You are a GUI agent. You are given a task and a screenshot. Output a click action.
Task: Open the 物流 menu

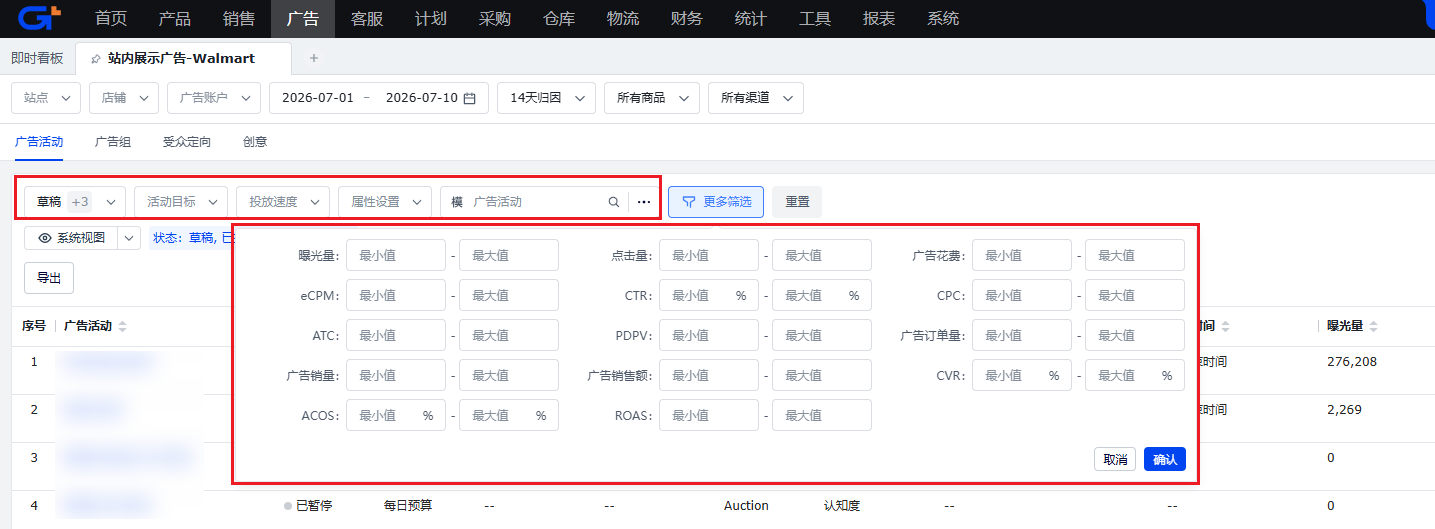623,18
